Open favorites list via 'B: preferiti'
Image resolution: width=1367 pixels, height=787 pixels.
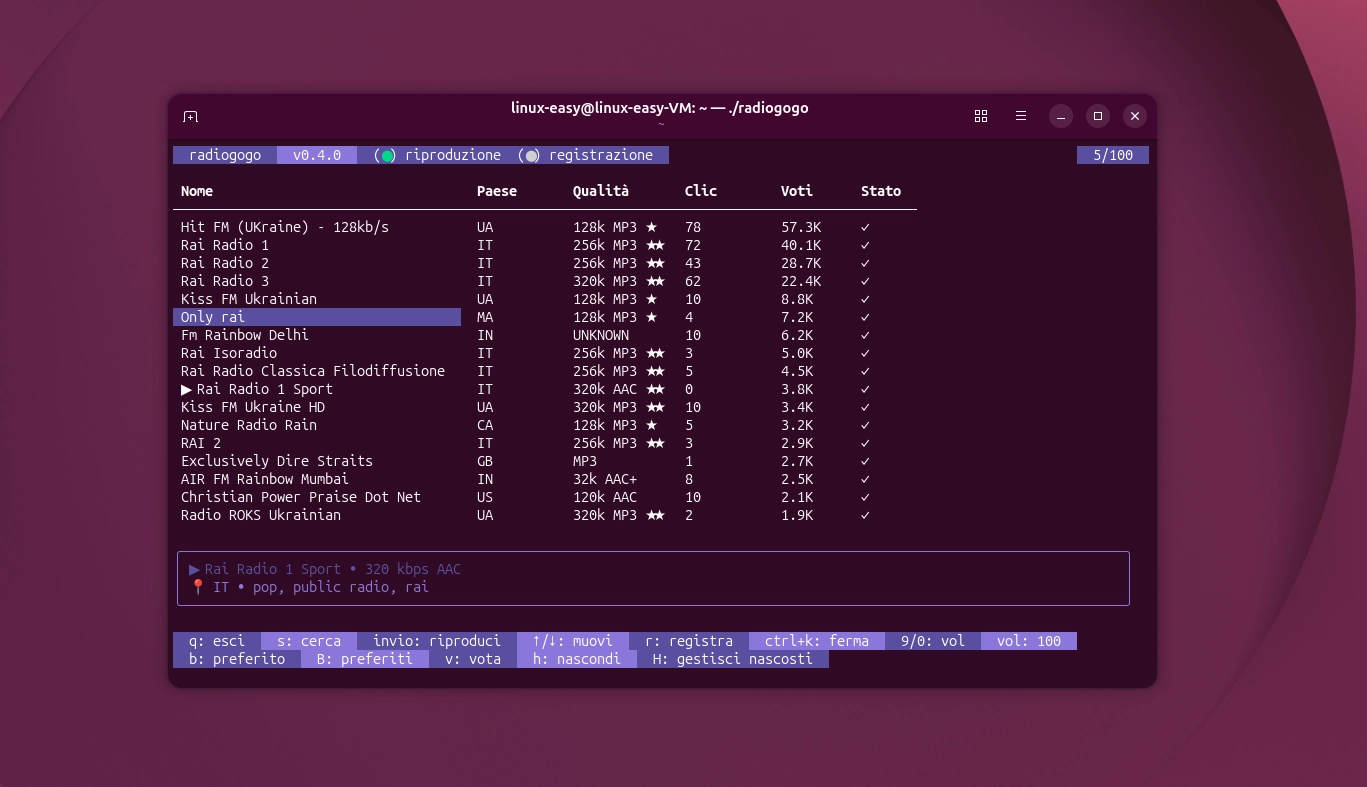[x=364, y=658]
